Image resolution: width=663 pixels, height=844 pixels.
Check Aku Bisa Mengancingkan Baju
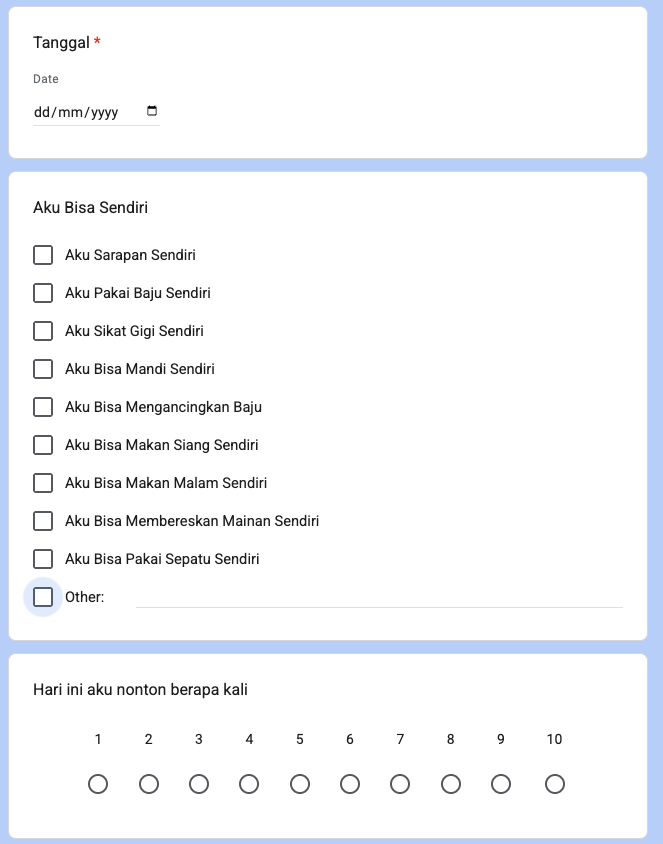click(x=43, y=407)
